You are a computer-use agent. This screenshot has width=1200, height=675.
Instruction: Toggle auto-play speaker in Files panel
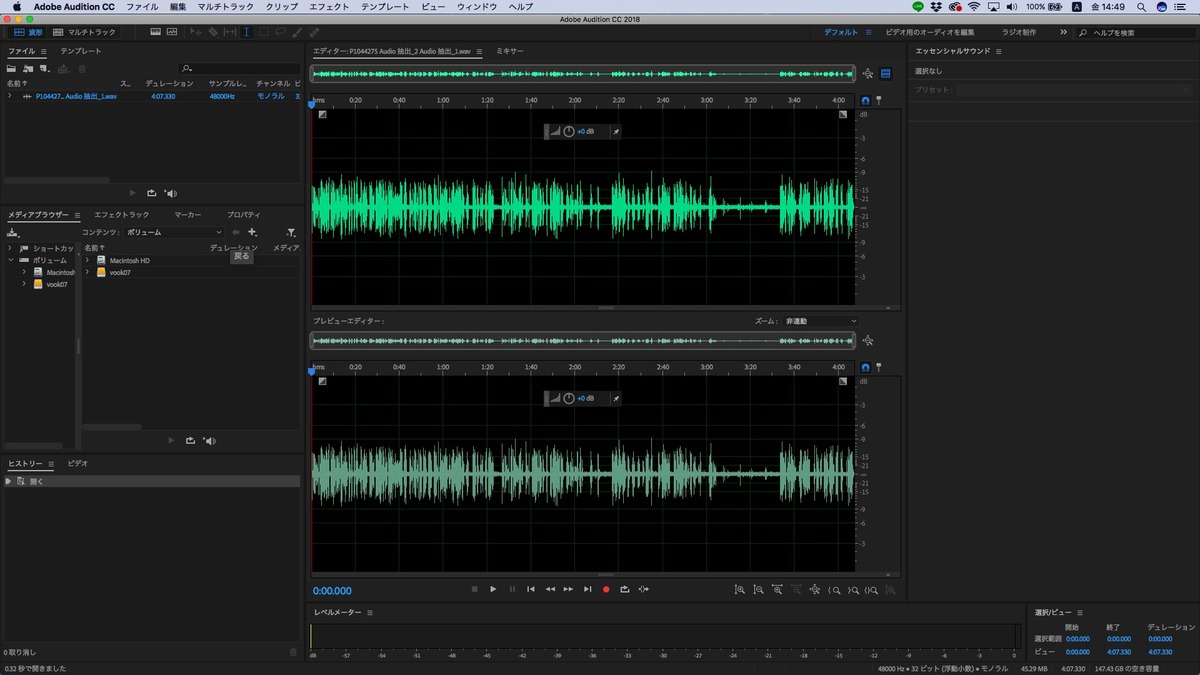pyautogui.click(x=170, y=193)
